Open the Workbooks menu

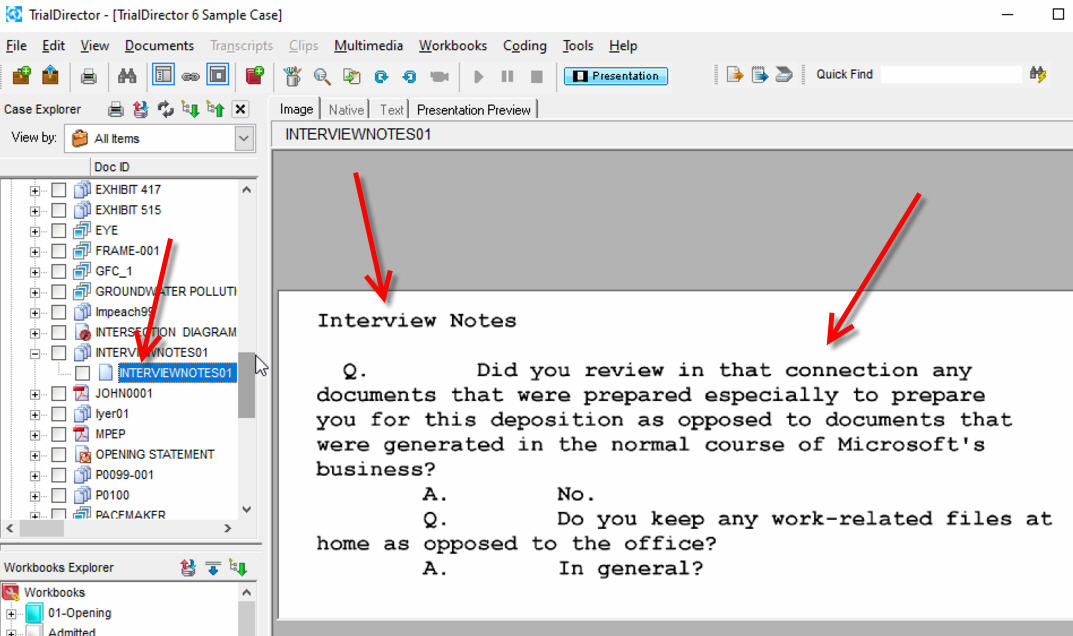point(453,46)
